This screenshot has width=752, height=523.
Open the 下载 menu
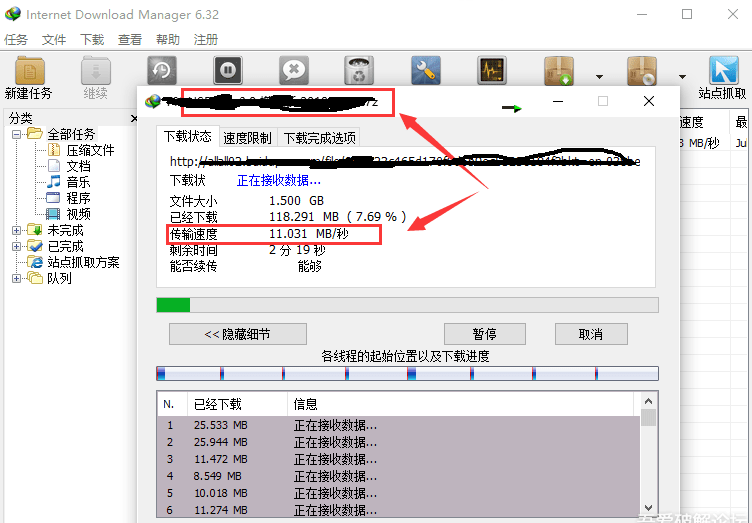(x=92, y=39)
